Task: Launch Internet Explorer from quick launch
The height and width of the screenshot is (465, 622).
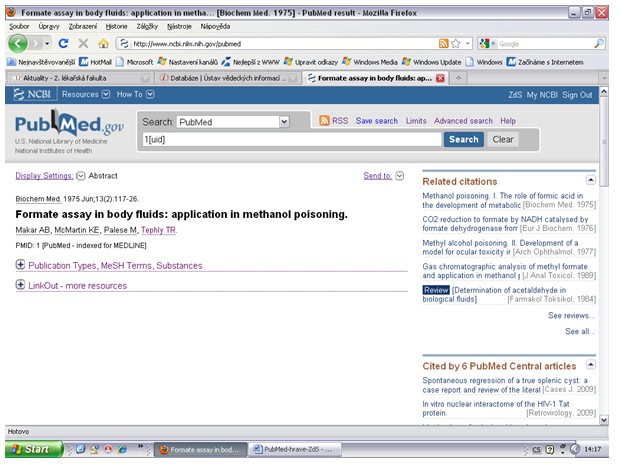Action: pos(123,449)
